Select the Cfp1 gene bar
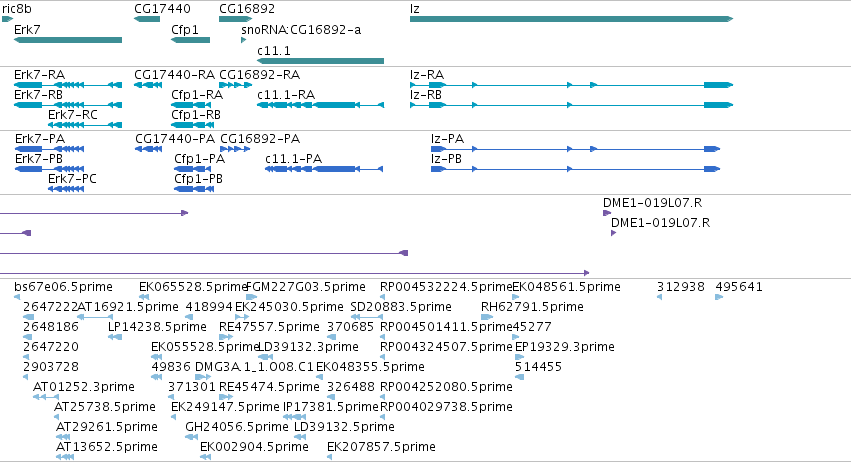 [x=190, y=40]
